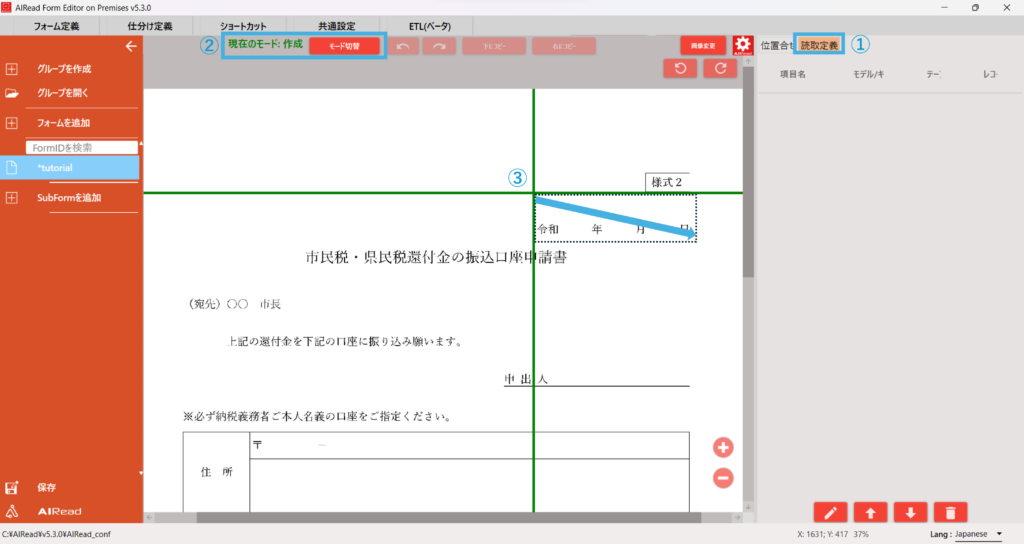
Task: Collapse sidebar with the back arrow
Action: [130, 46]
